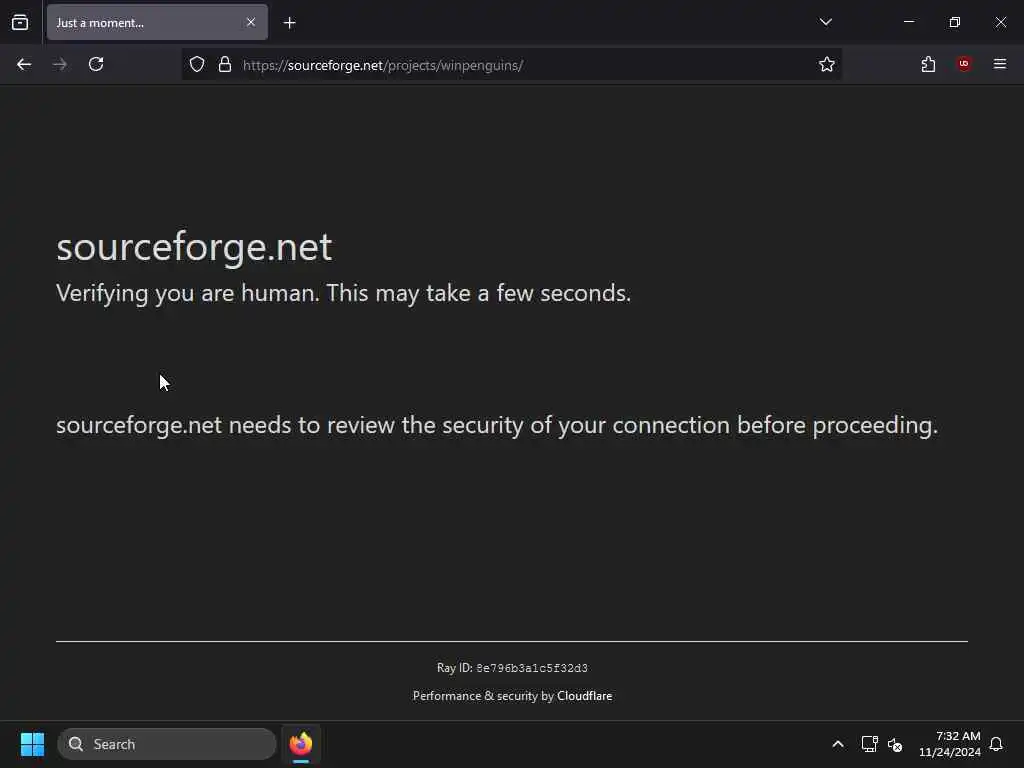The height and width of the screenshot is (768, 1024).
Task: Open the uBlock Origin toolbar icon
Action: point(964,64)
